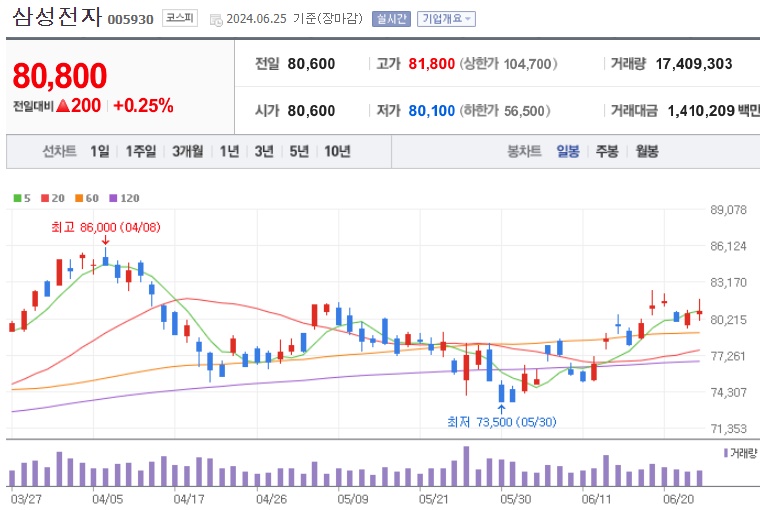760x510 pixels.
Task: Select the 3년 line chart period
Action: 264,151
